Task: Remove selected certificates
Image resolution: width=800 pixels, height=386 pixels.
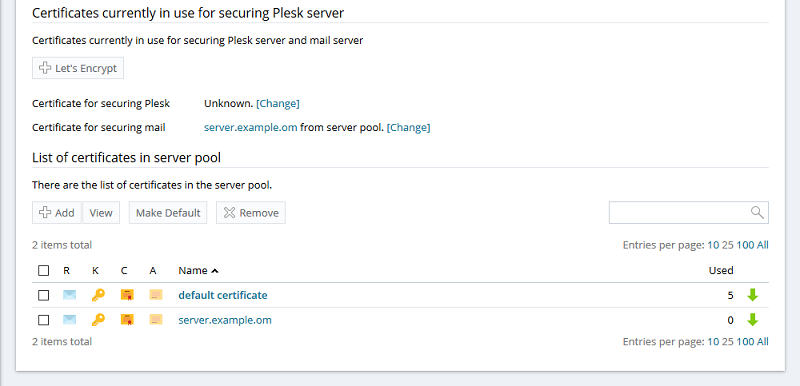Action: pyautogui.click(x=251, y=213)
